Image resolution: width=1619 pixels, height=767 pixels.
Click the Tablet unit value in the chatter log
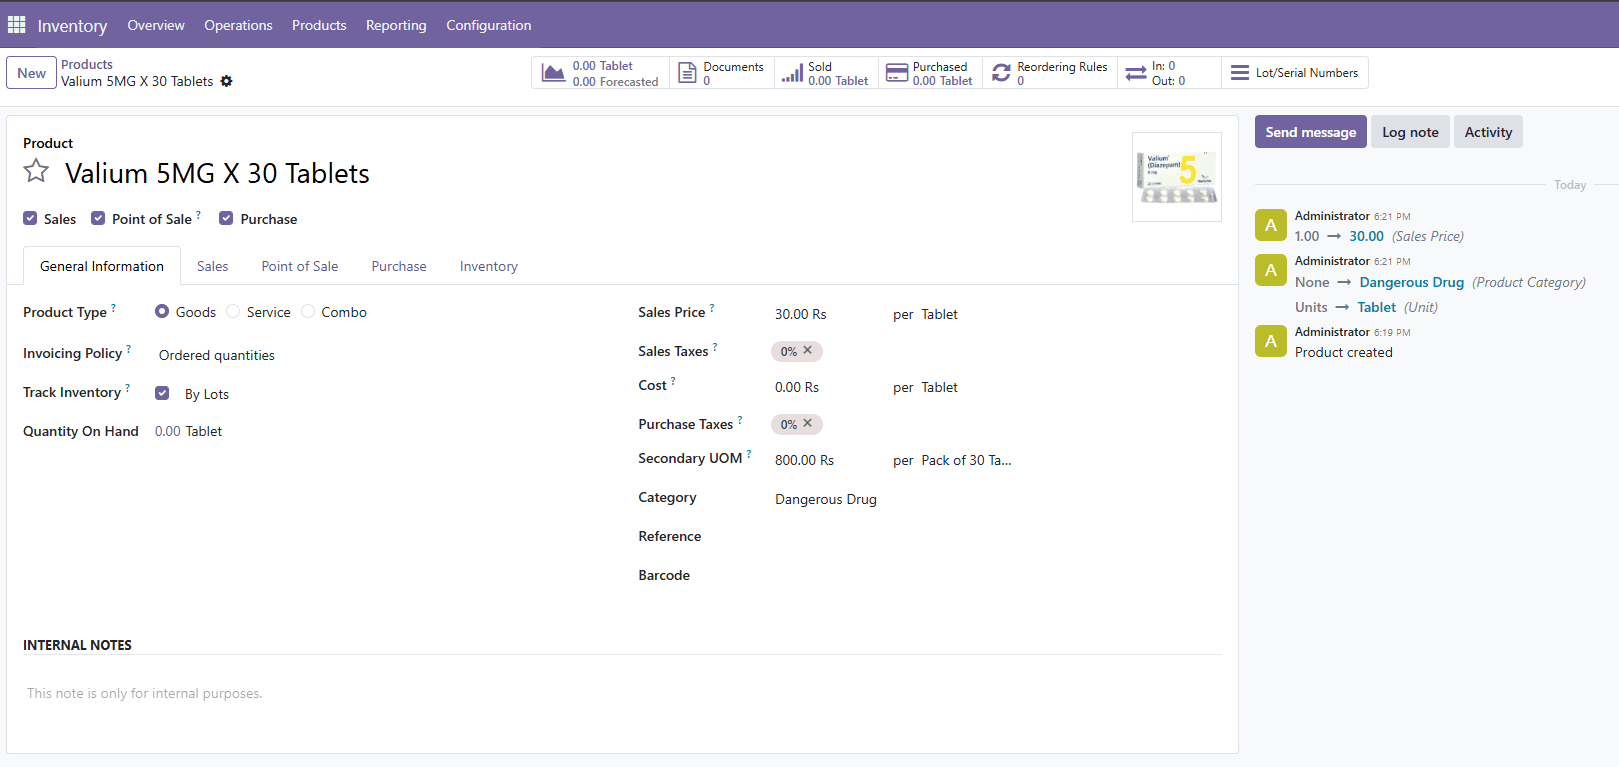[x=1376, y=307]
